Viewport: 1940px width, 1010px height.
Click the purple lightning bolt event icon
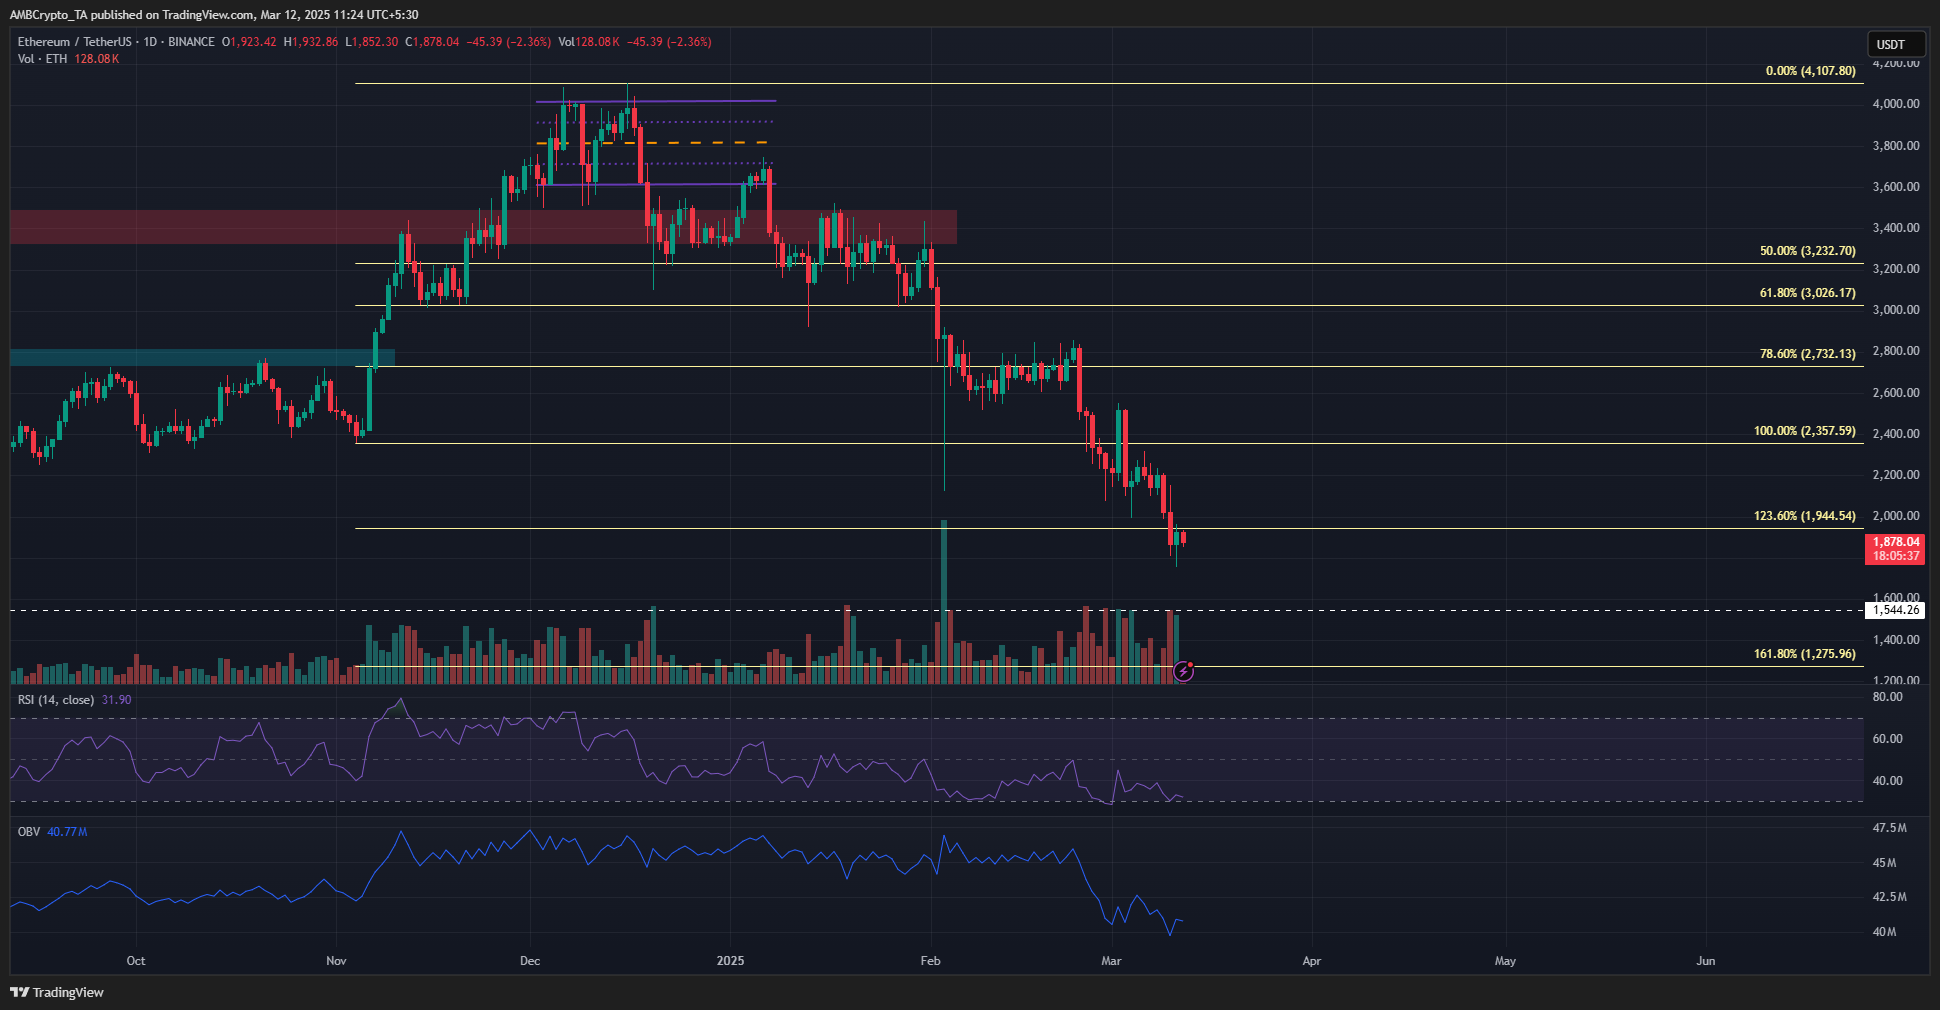1183,672
